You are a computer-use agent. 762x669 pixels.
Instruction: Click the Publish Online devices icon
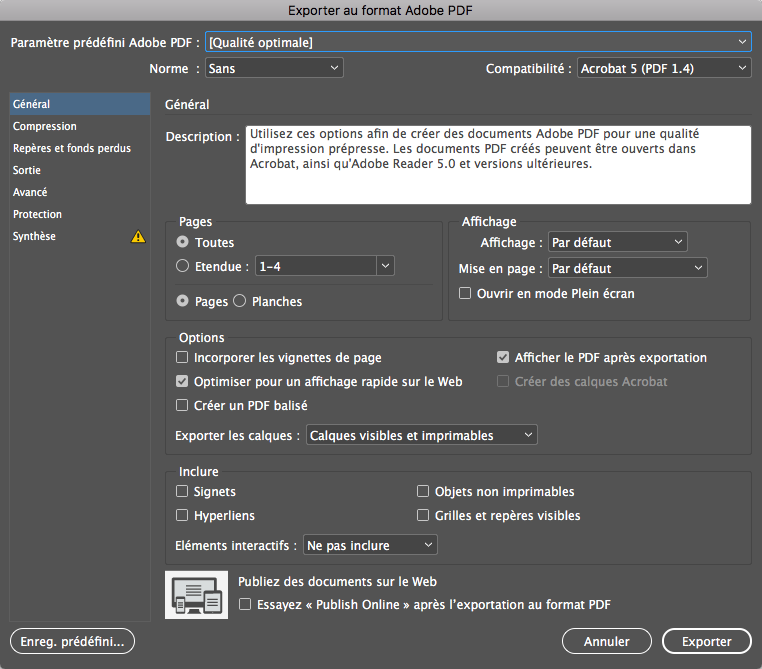pos(196,594)
